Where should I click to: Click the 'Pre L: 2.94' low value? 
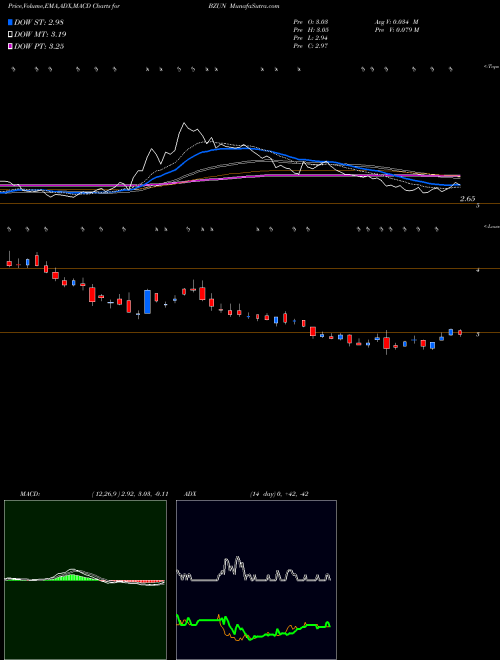pos(311,38)
